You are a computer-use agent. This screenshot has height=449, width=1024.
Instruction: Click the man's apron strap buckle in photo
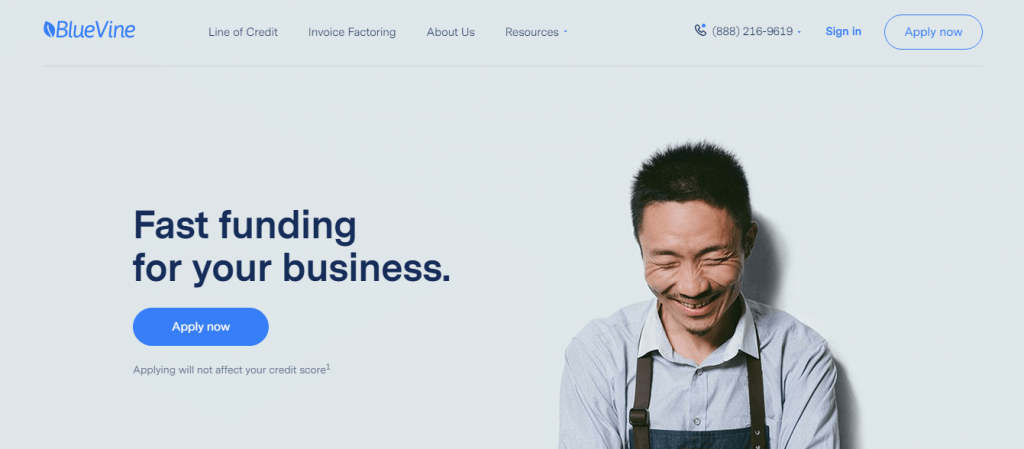click(x=639, y=417)
